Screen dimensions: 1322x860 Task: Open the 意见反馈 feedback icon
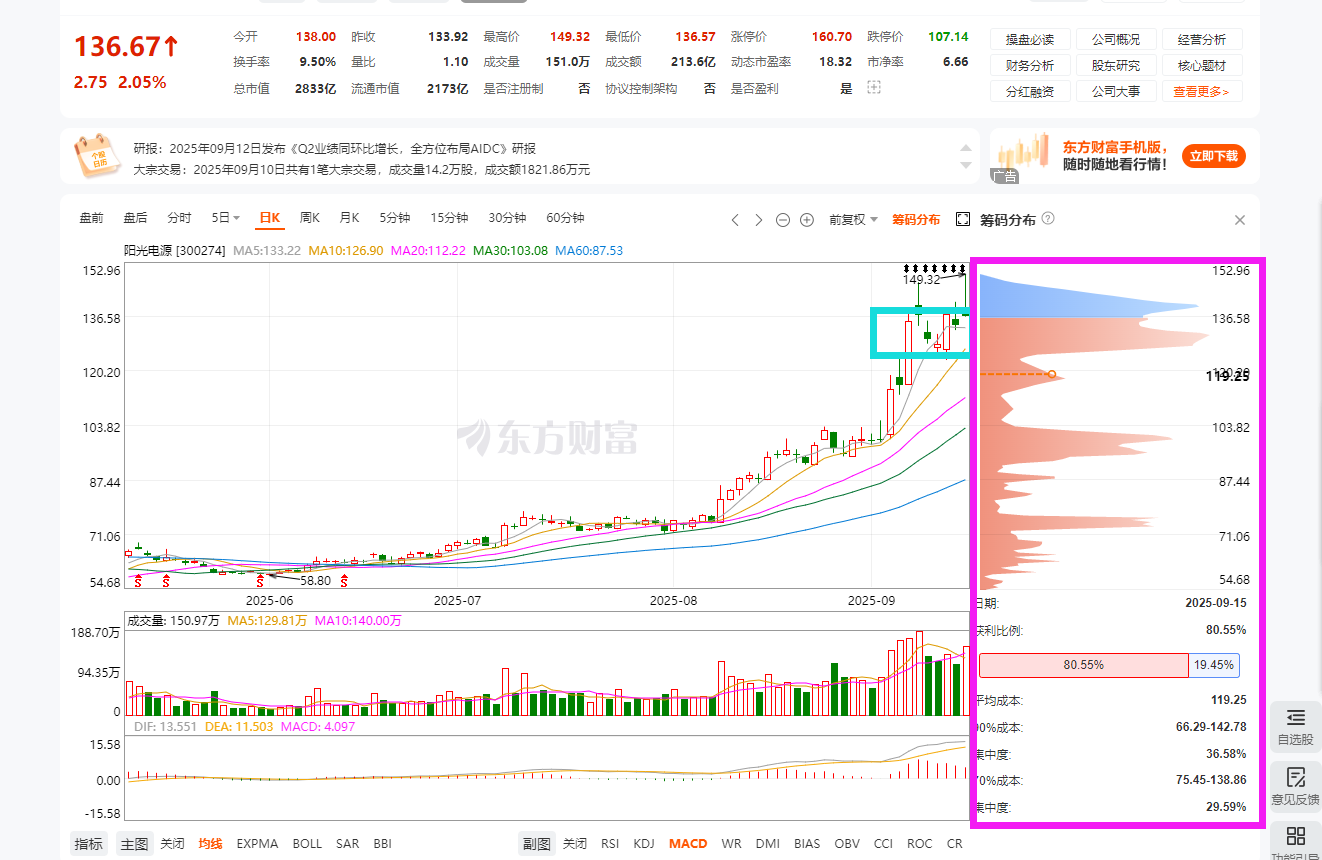coord(1296,787)
